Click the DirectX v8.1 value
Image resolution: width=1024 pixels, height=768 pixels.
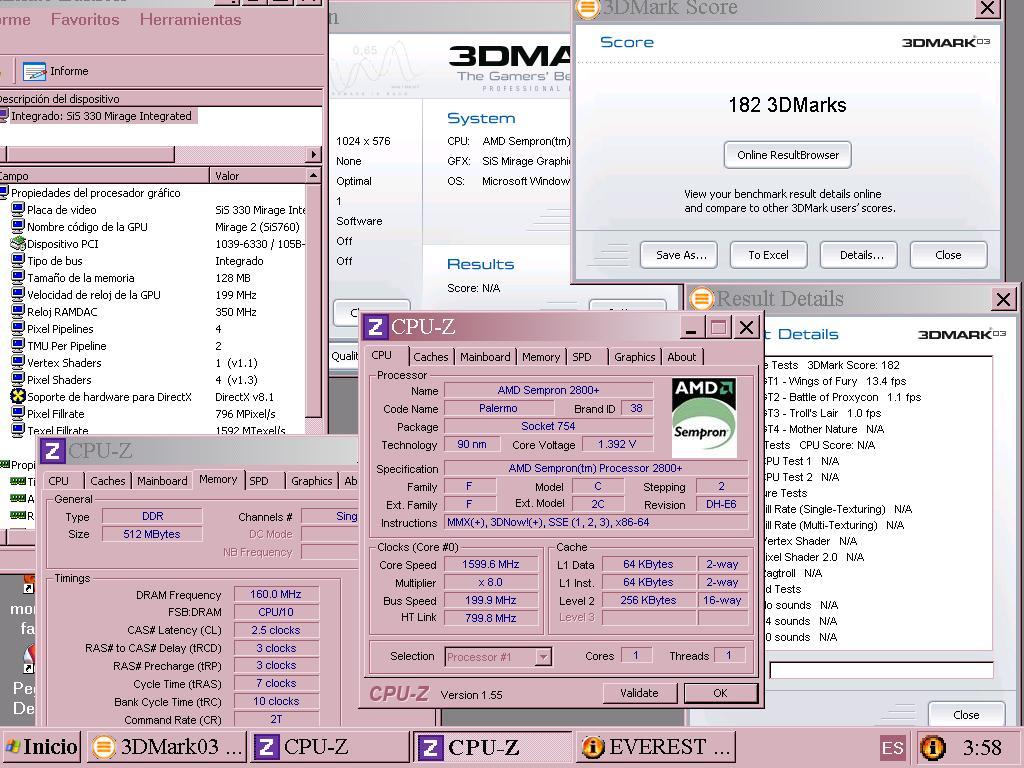point(244,396)
